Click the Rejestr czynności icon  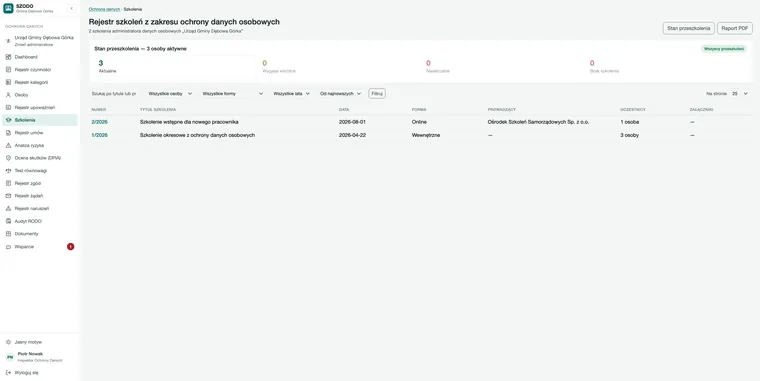(8, 70)
